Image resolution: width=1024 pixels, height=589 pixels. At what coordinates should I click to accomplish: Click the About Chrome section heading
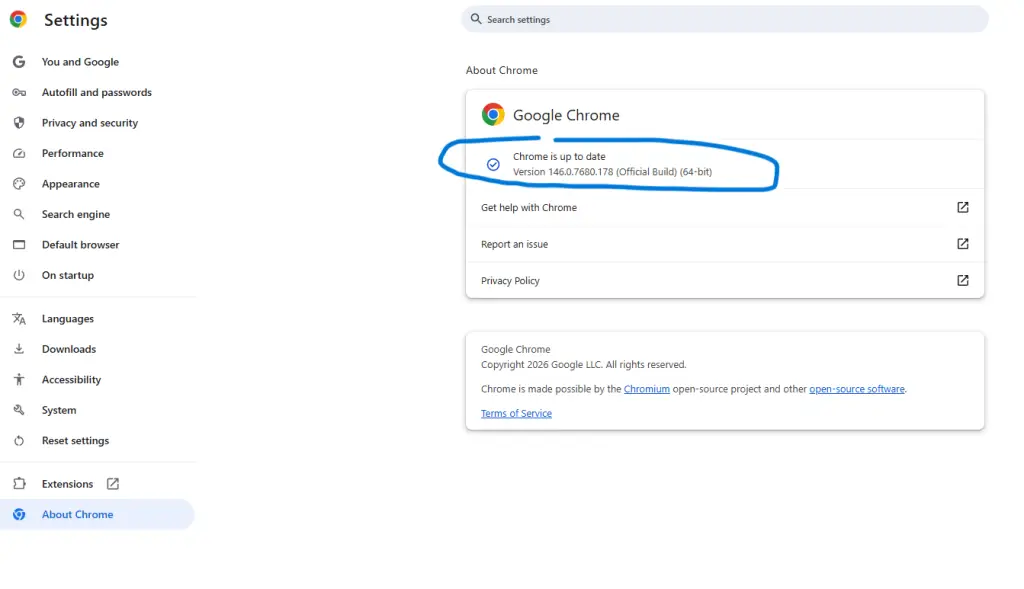point(502,70)
